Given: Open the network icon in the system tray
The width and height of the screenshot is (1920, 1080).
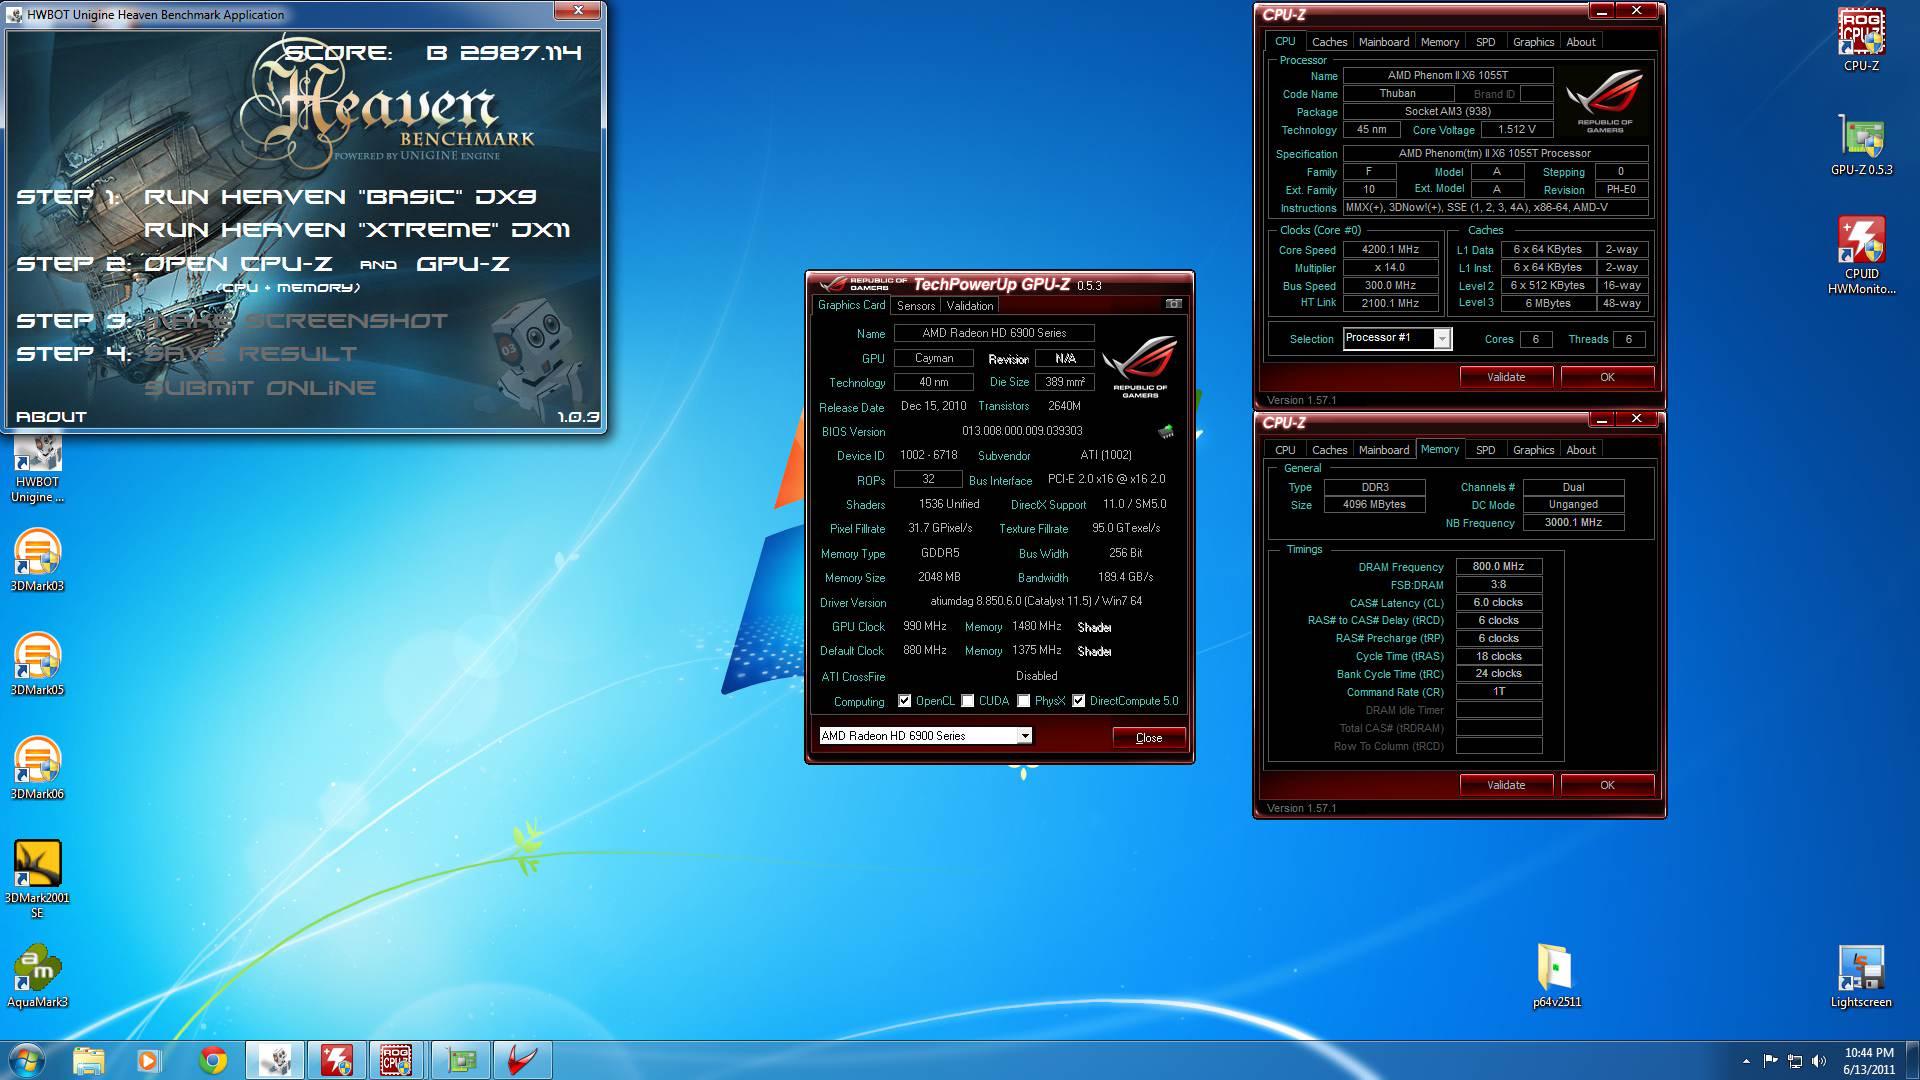Looking at the screenshot, I should (1795, 1061).
